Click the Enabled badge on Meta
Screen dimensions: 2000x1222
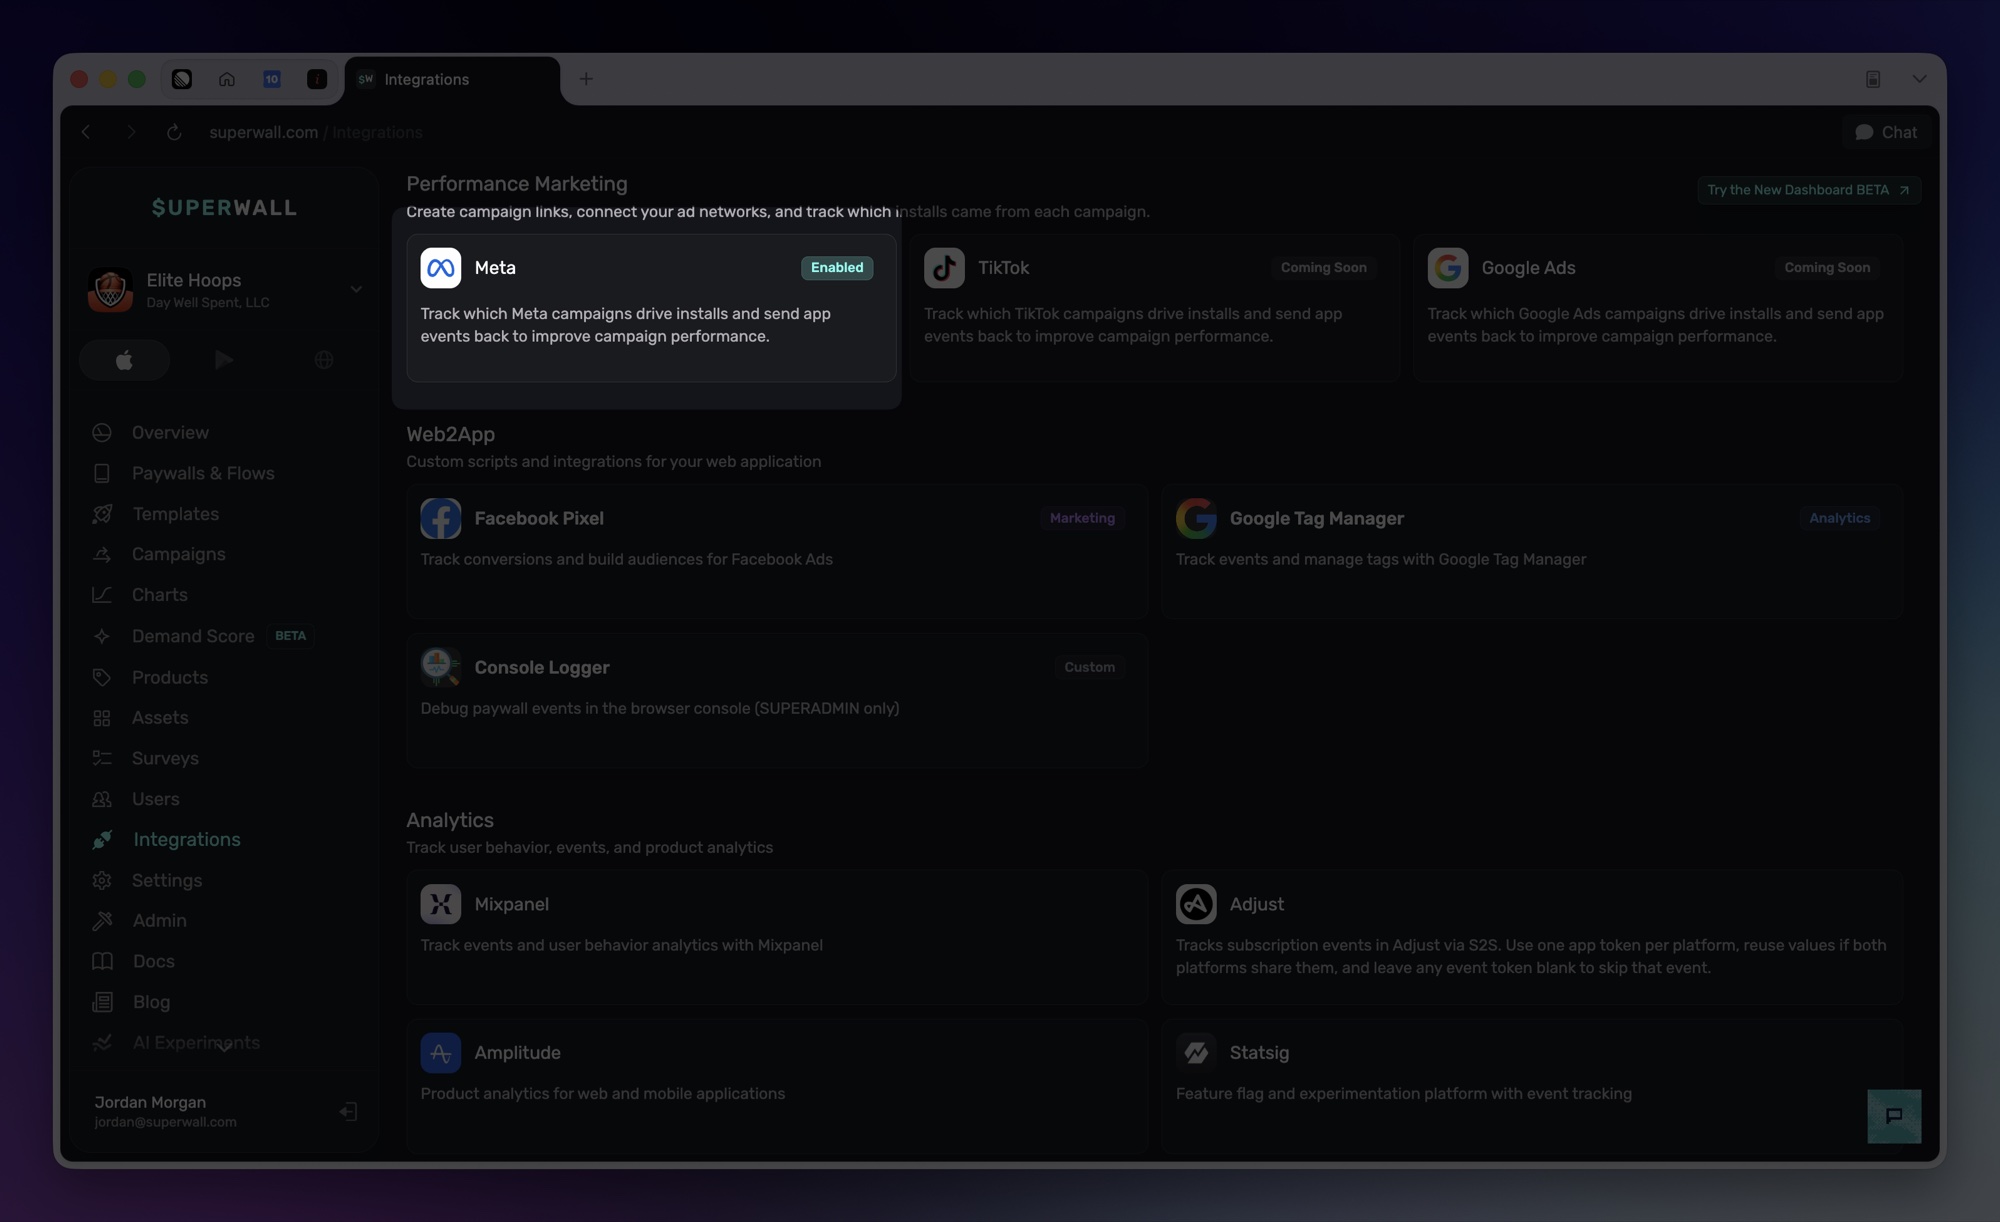pyautogui.click(x=837, y=268)
